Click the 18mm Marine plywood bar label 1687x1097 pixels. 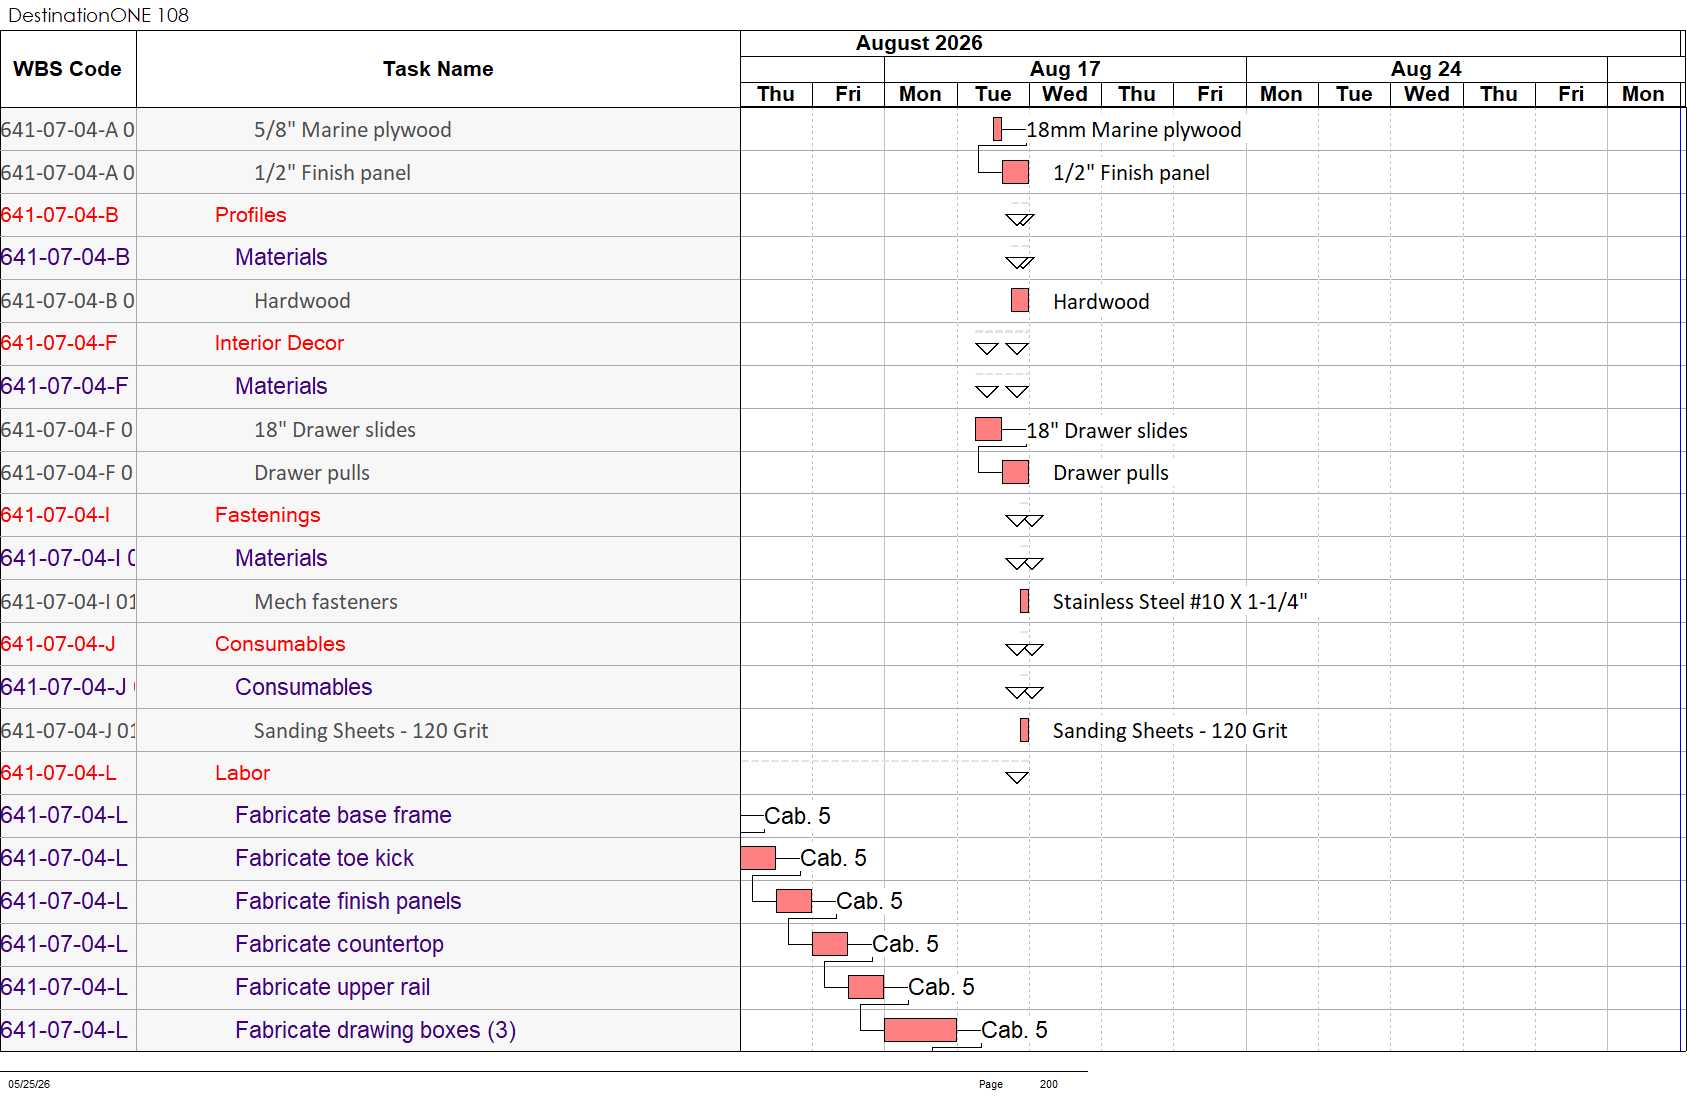1133,130
